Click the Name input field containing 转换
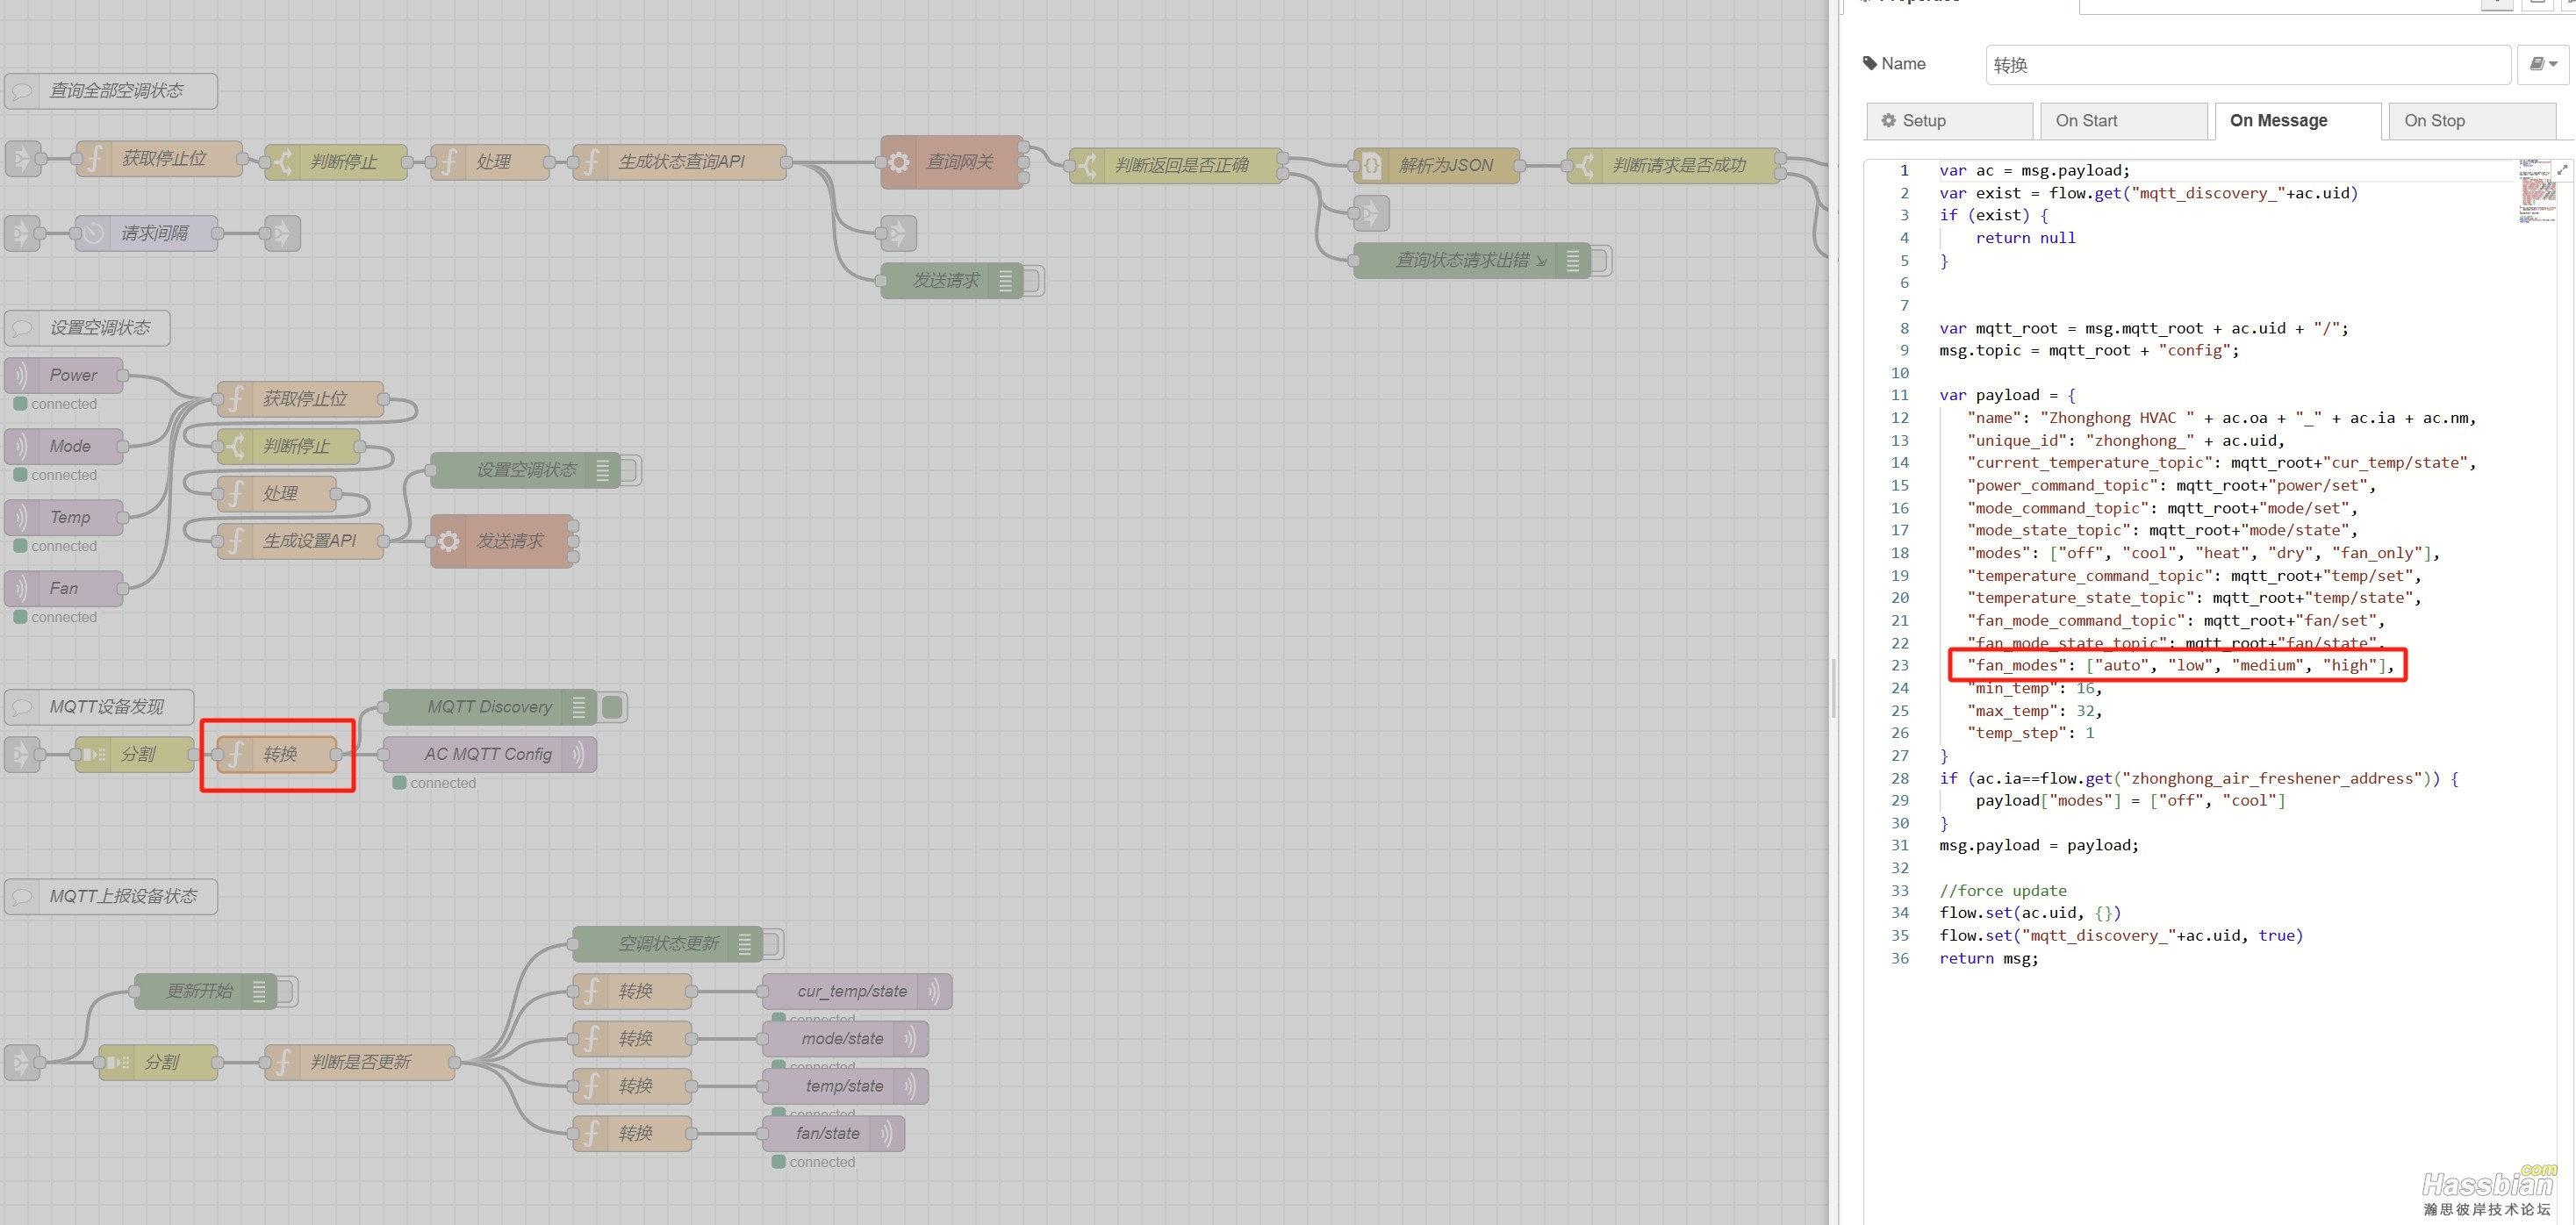The height and width of the screenshot is (1225, 2576). click(2248, 65)
